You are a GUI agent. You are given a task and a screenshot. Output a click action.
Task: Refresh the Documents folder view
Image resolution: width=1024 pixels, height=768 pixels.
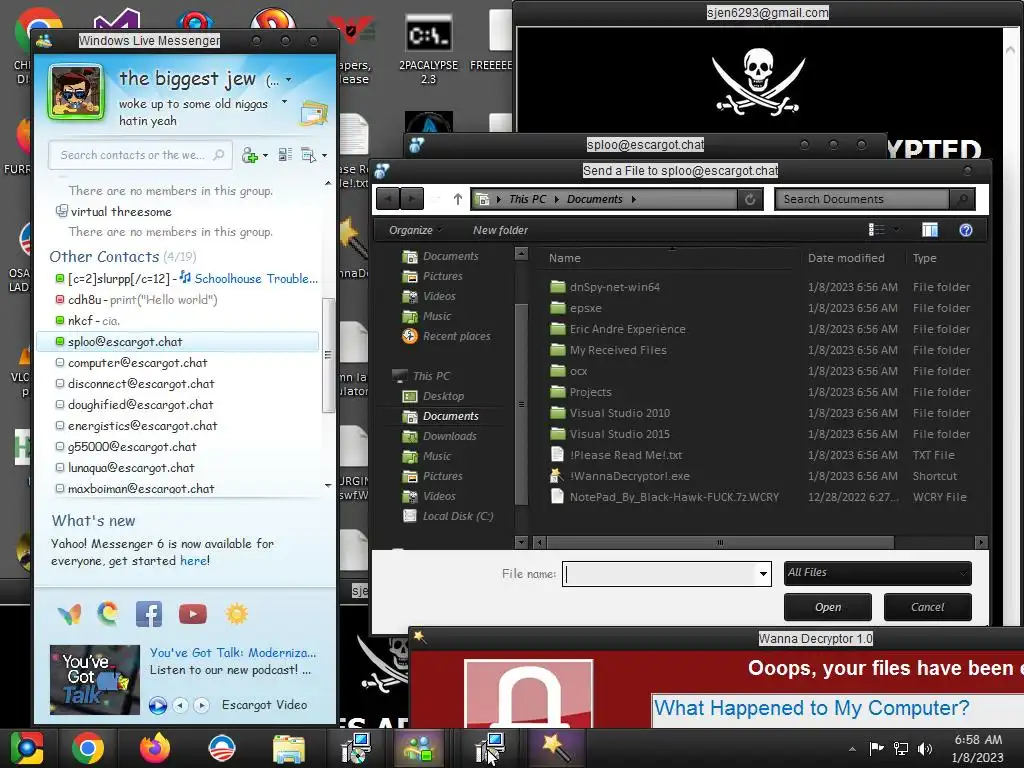(x=750, y=199)
